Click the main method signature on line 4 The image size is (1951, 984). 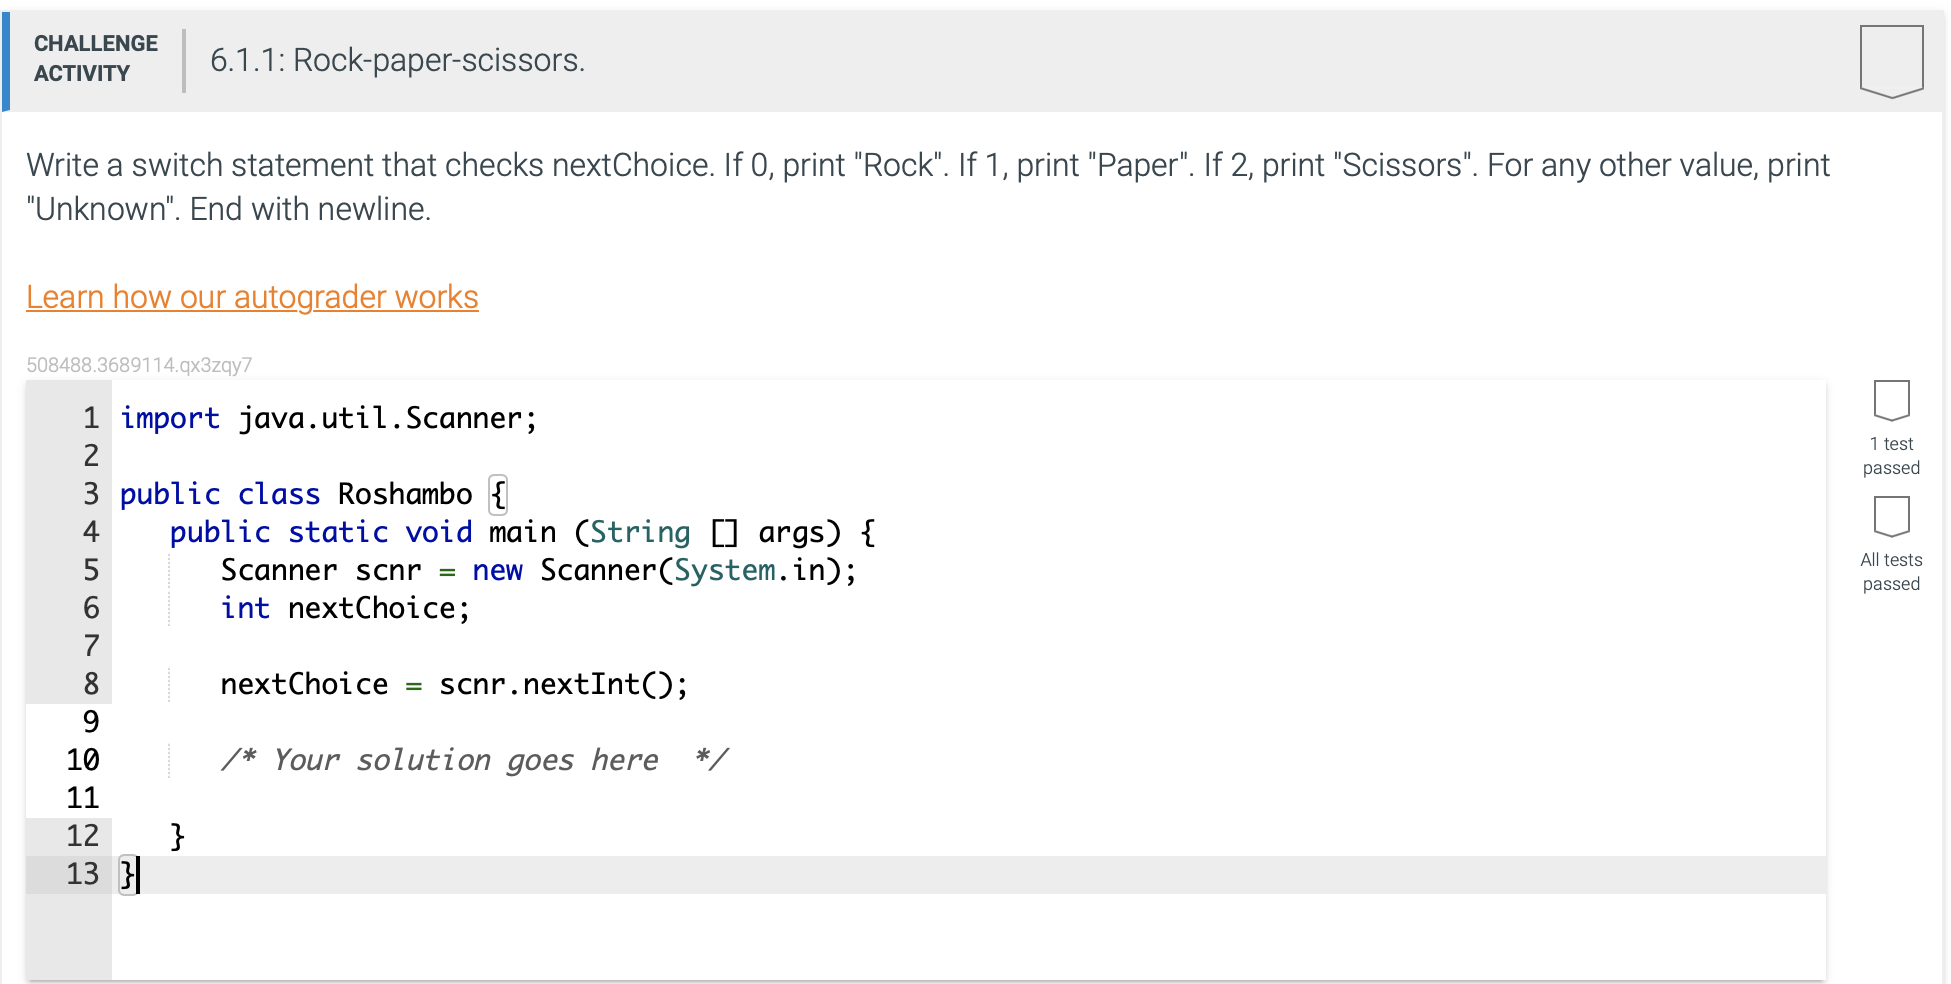[x=520, y=532]
